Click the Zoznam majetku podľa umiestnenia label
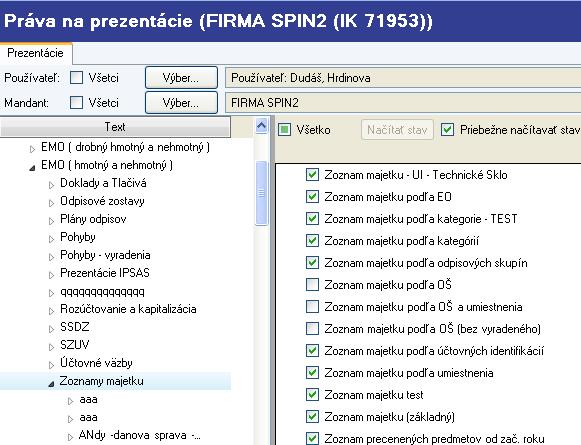 409,373
